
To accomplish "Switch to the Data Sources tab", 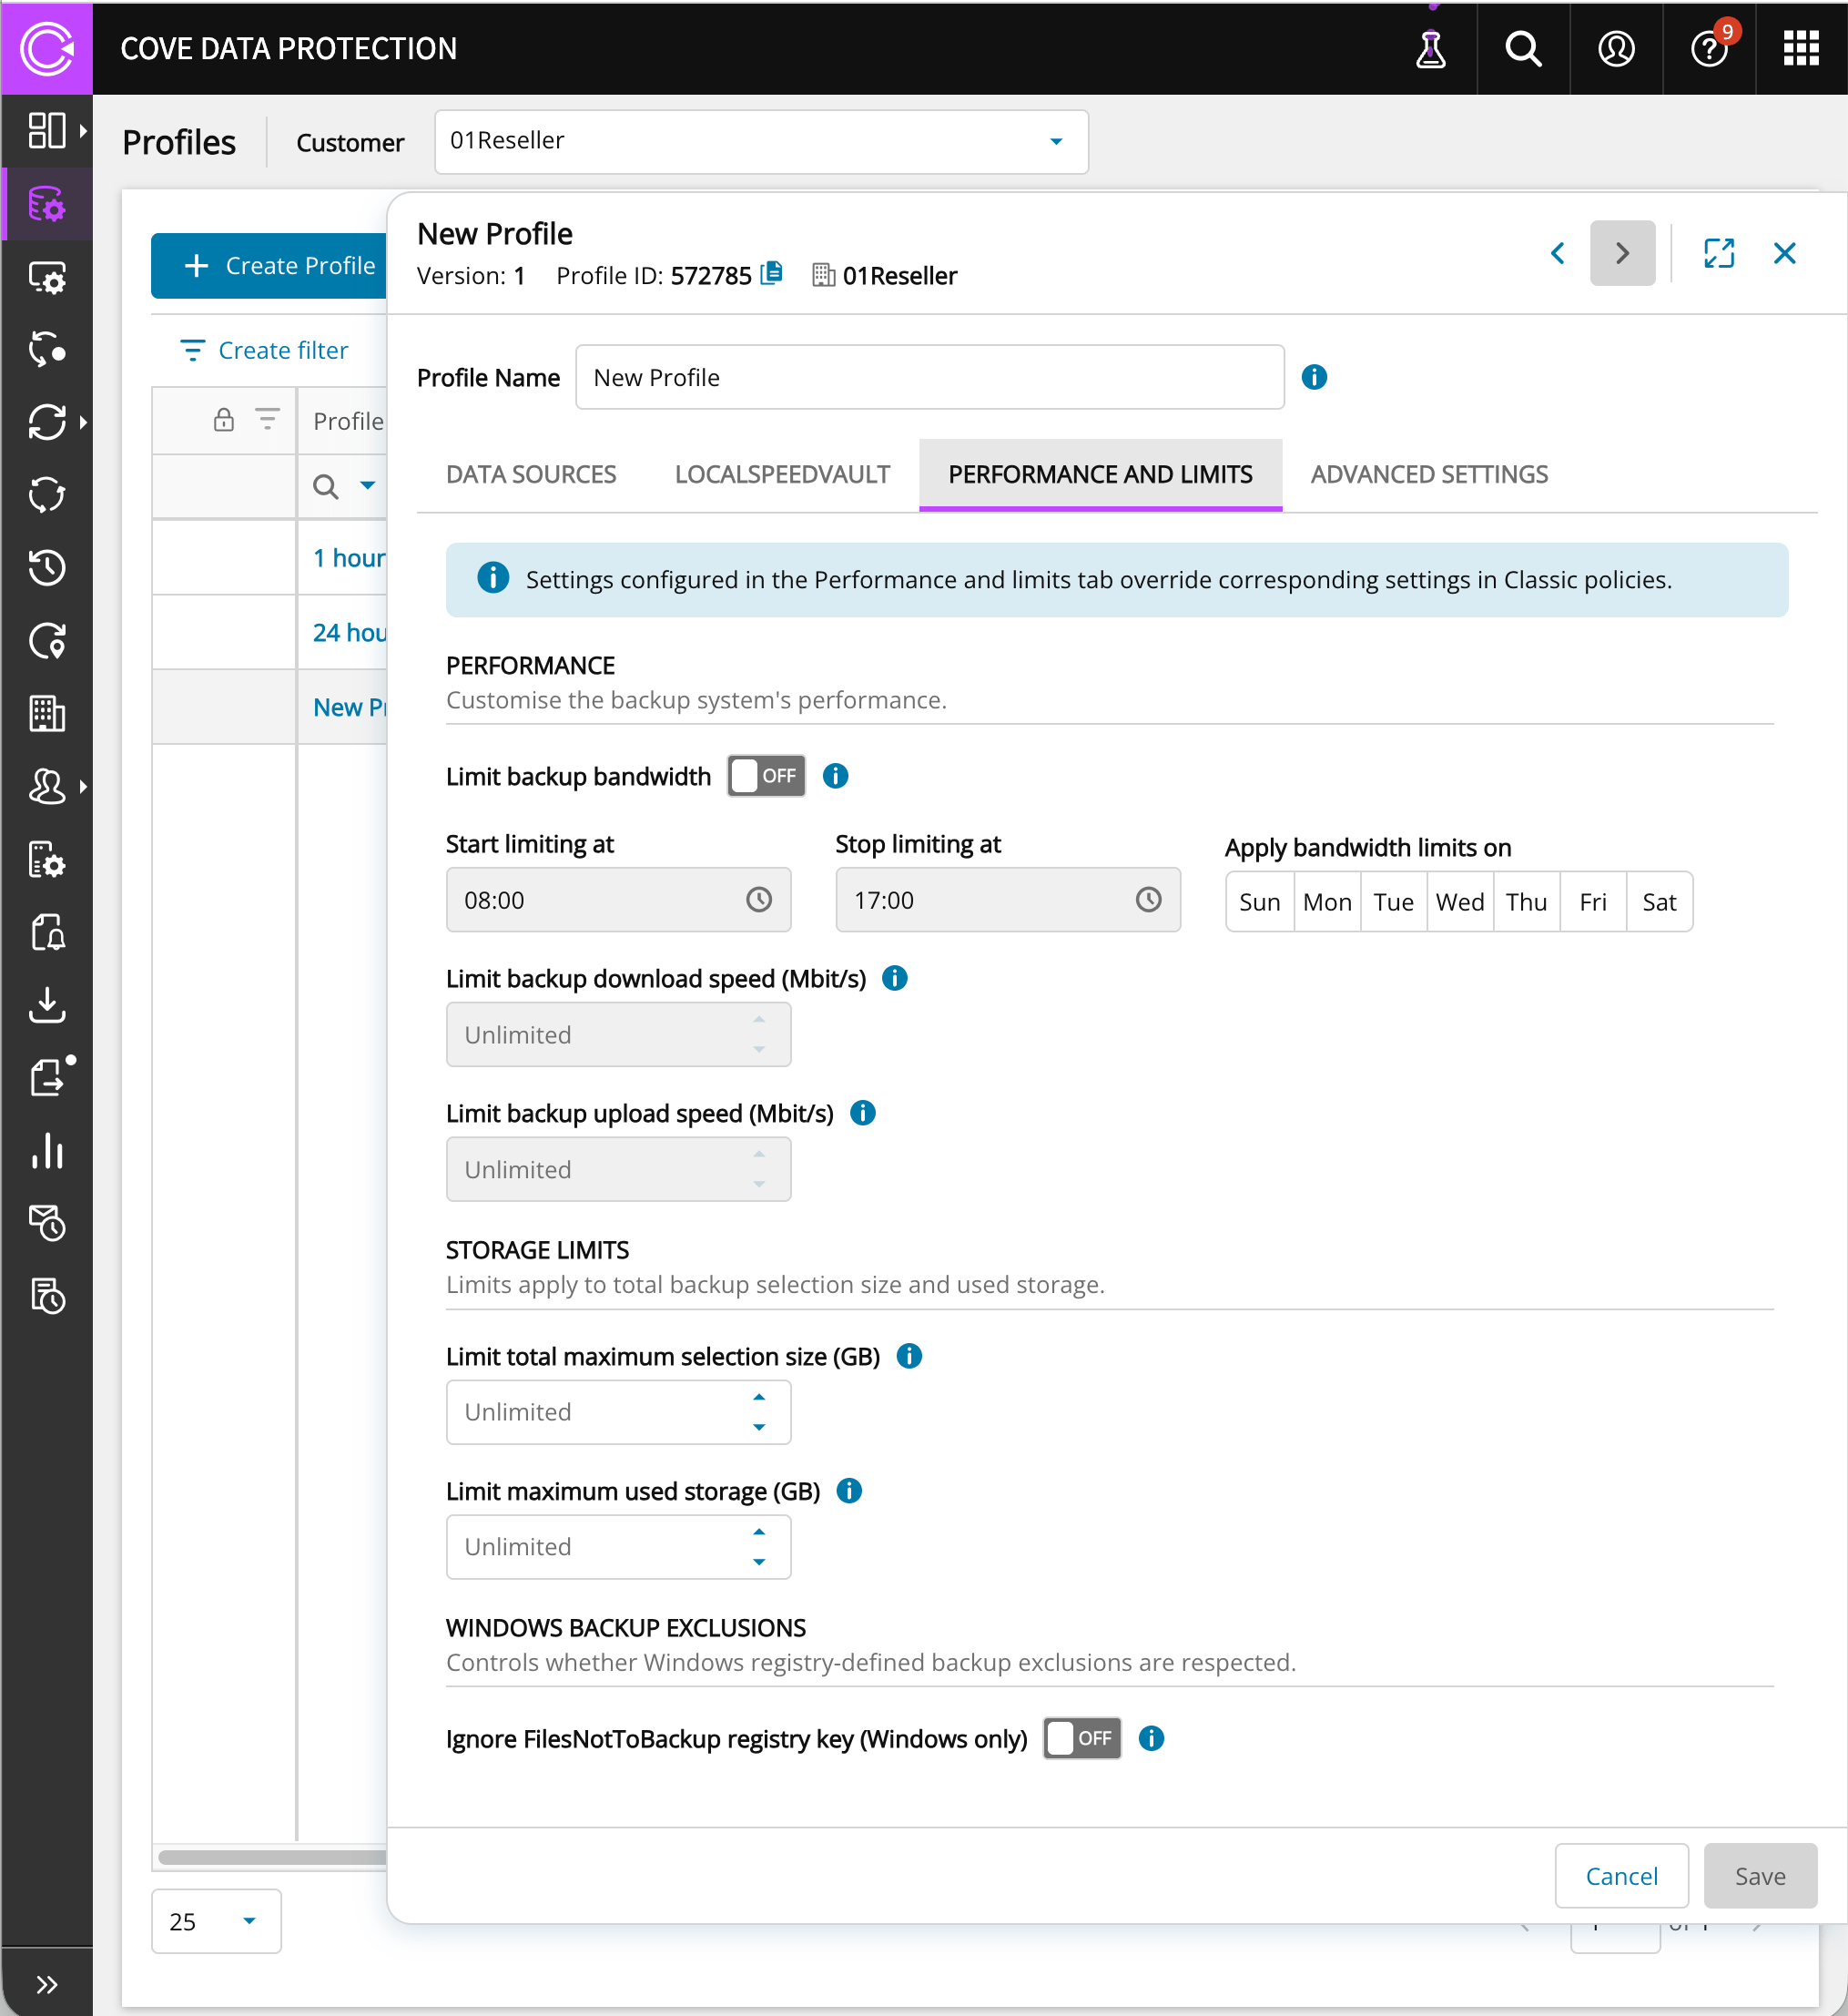I will 531,475.
